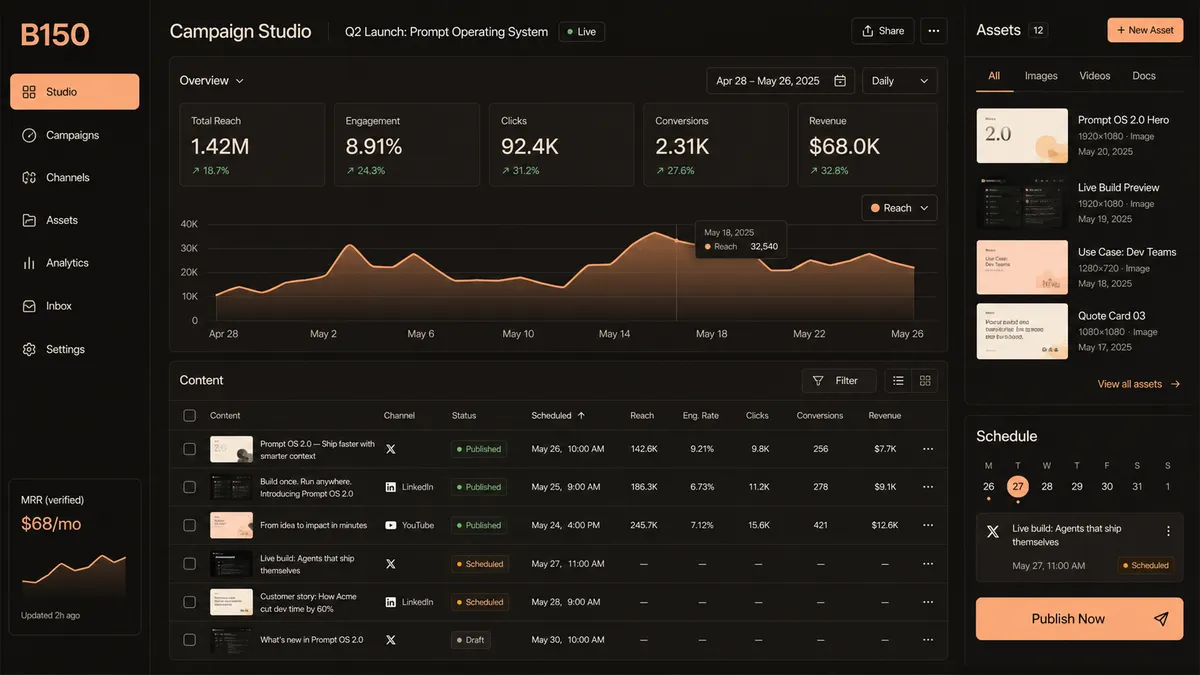This screenshot has width=1200, height=675.
Task: Open Settings gear icon in sidebar
Action: click(x=29, y=349)
